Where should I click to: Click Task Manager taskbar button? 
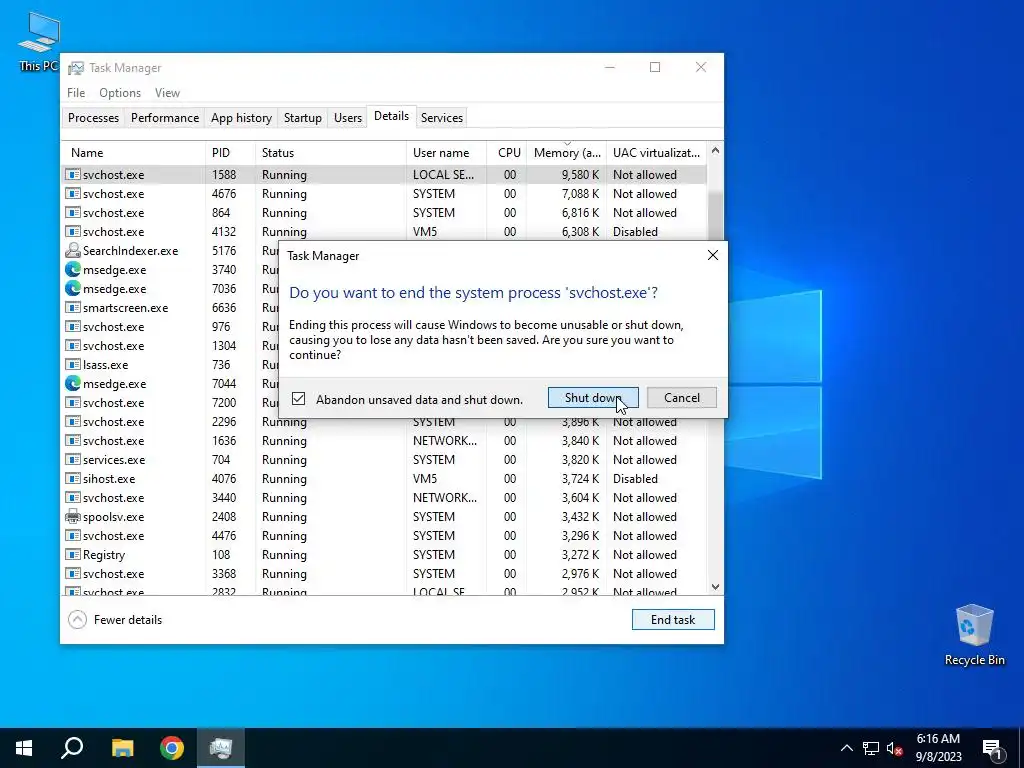pos(221,748)
